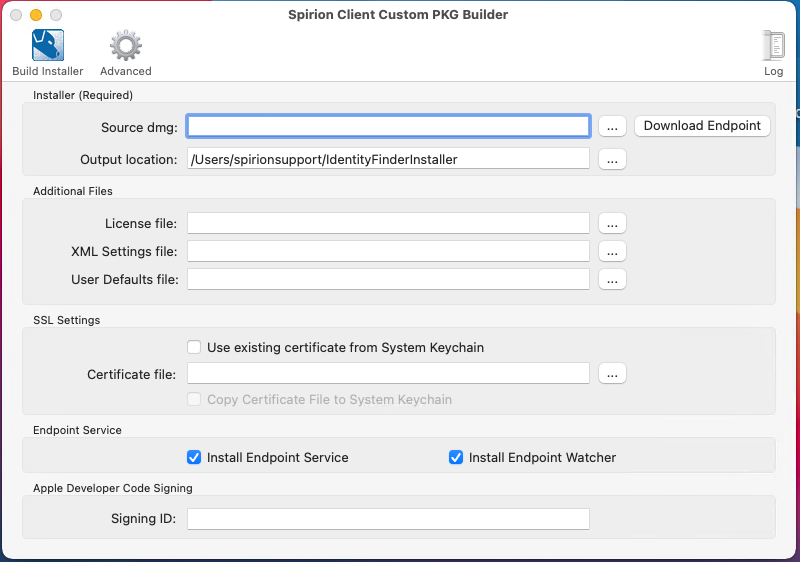Open the Log document icon
This screenshot has width=800, height=562.
click(x=773, y=47)
